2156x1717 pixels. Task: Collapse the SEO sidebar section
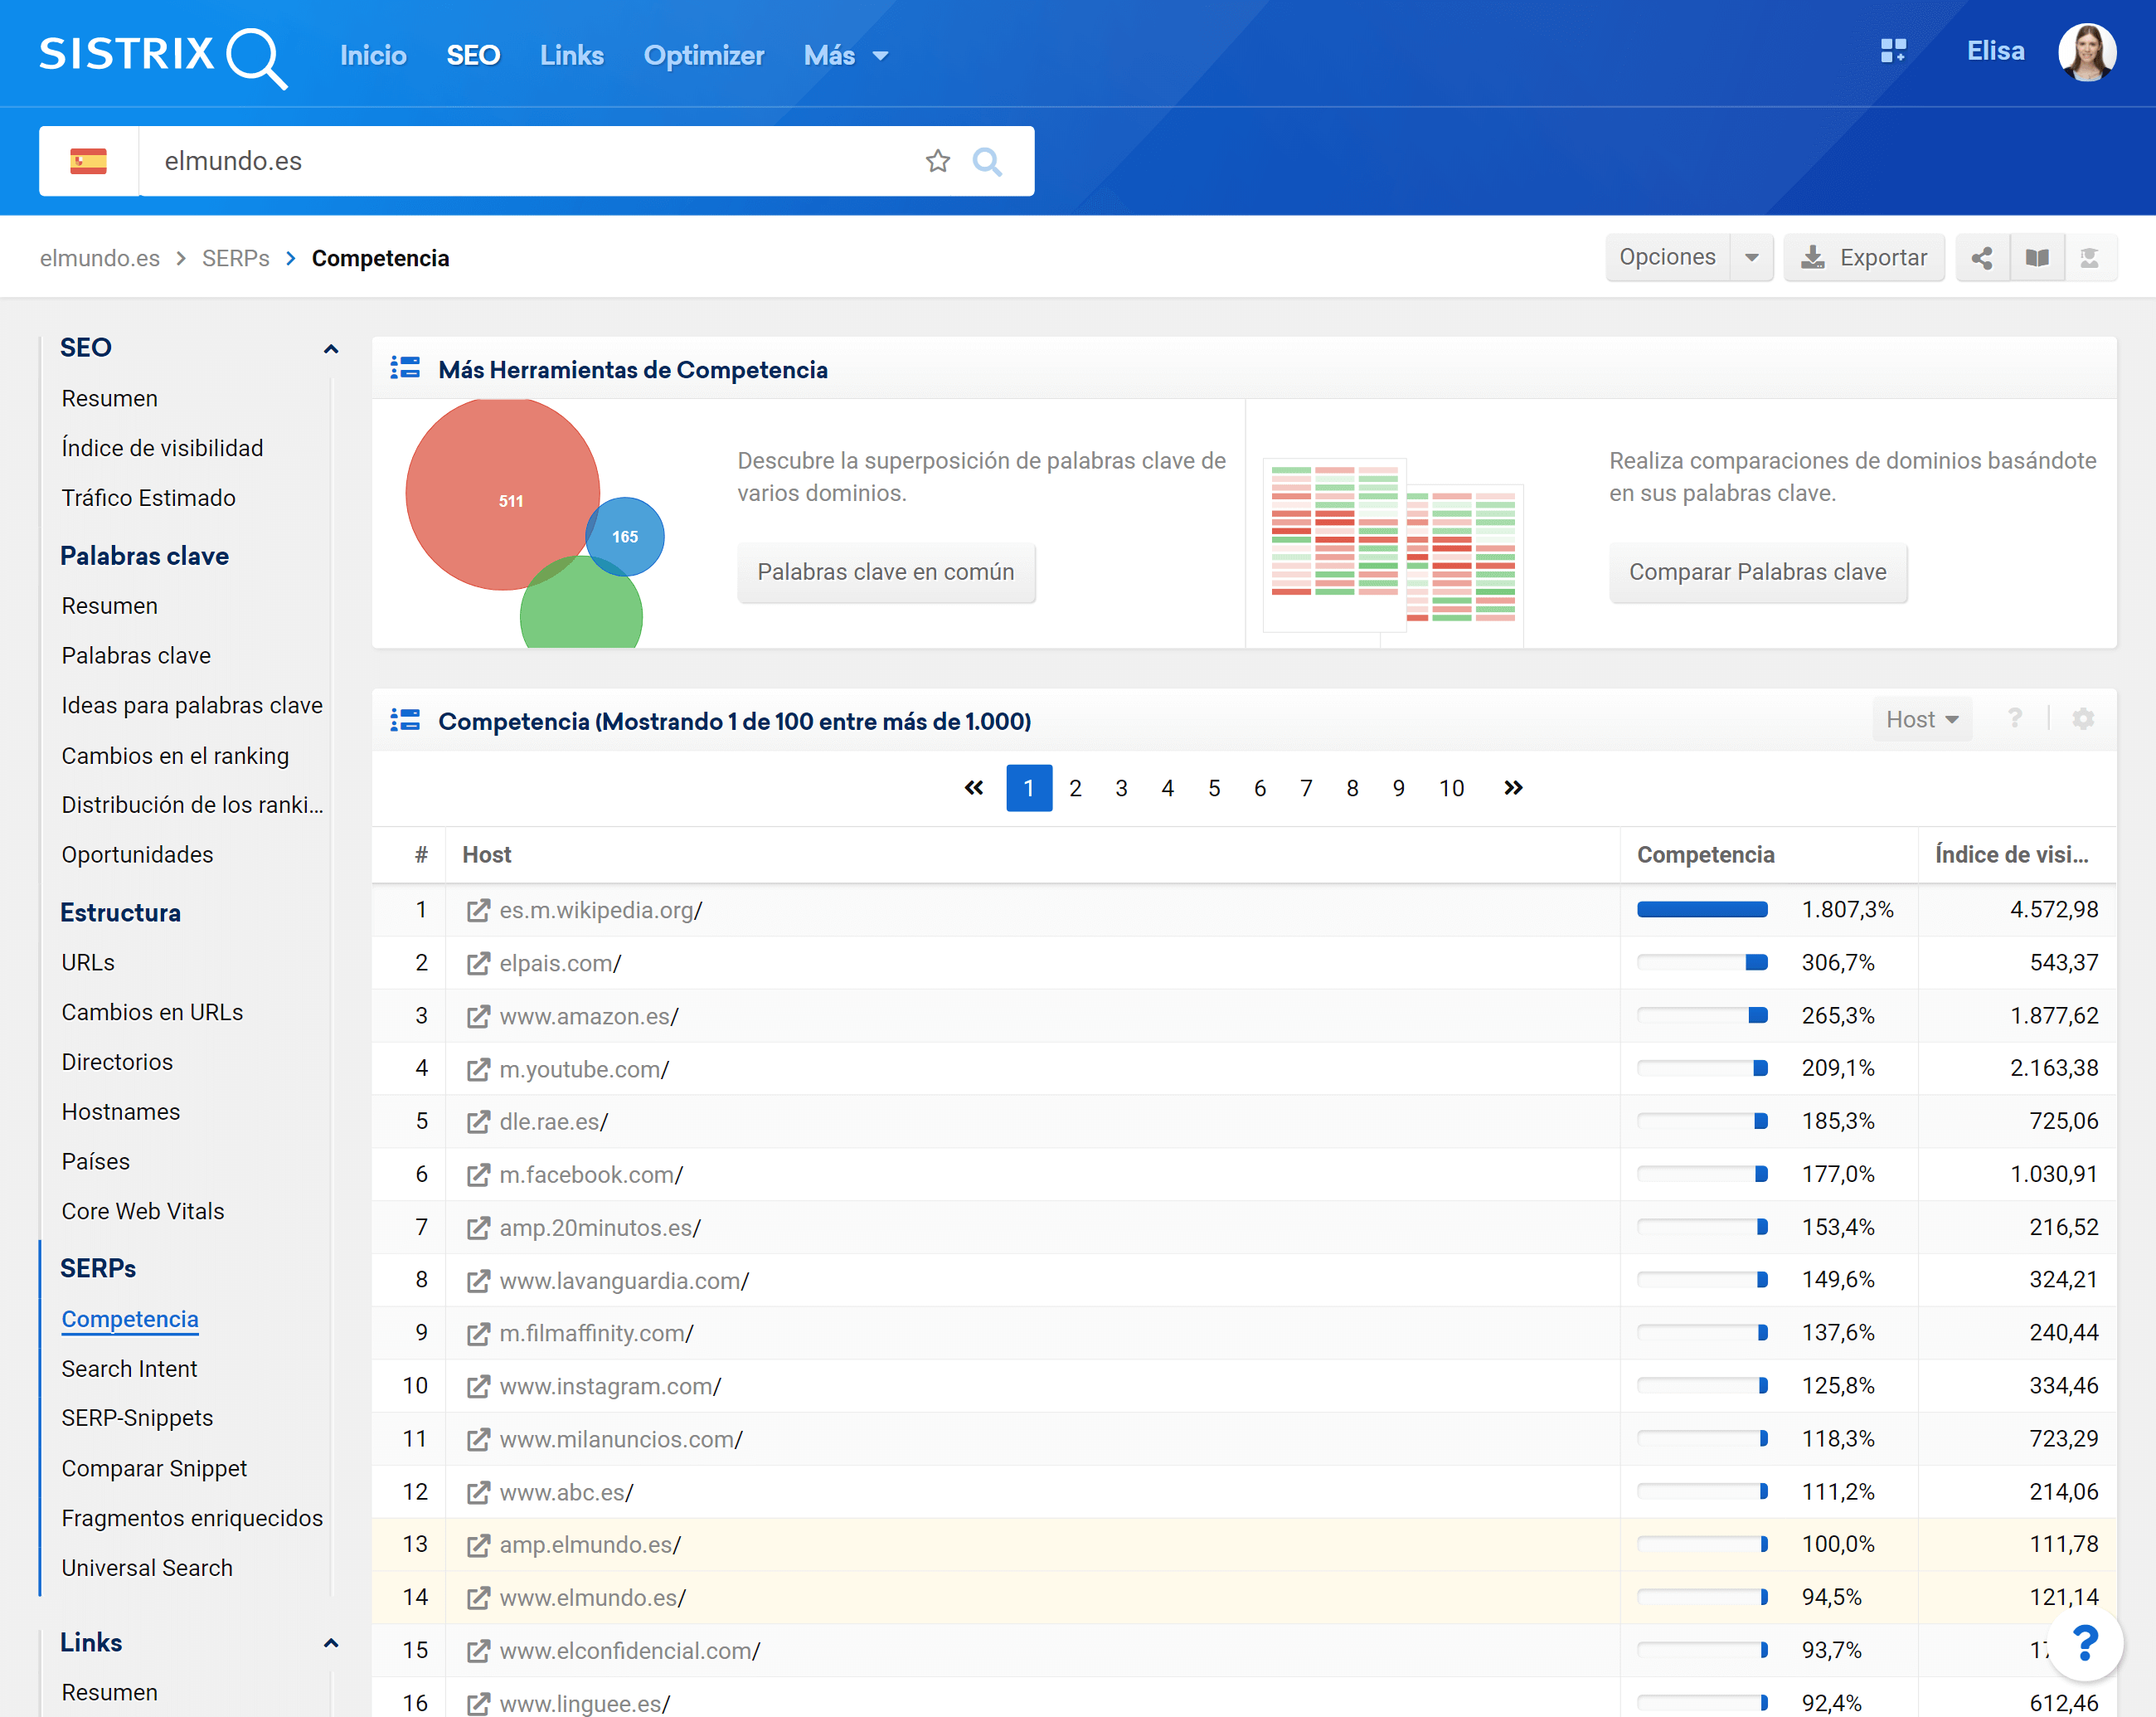(331, 348)
